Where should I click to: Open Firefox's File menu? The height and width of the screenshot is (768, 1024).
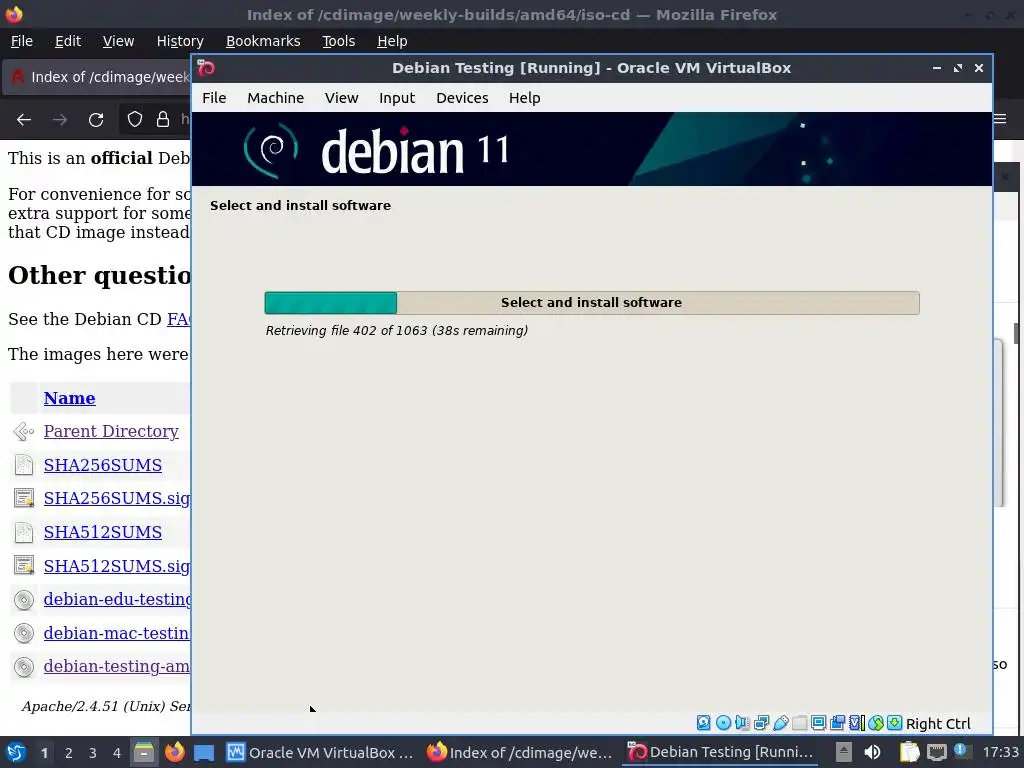[x=22, y=41]
